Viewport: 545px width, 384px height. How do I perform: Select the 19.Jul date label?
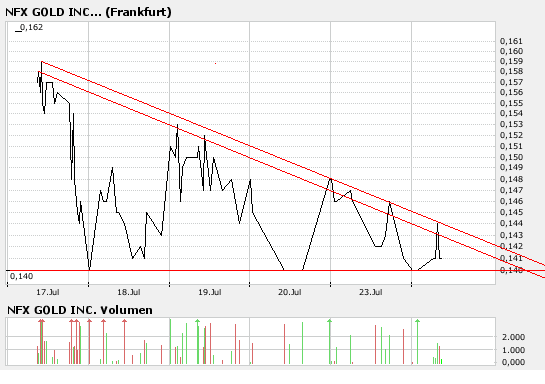pyautogui.click(x=210, y=292)
